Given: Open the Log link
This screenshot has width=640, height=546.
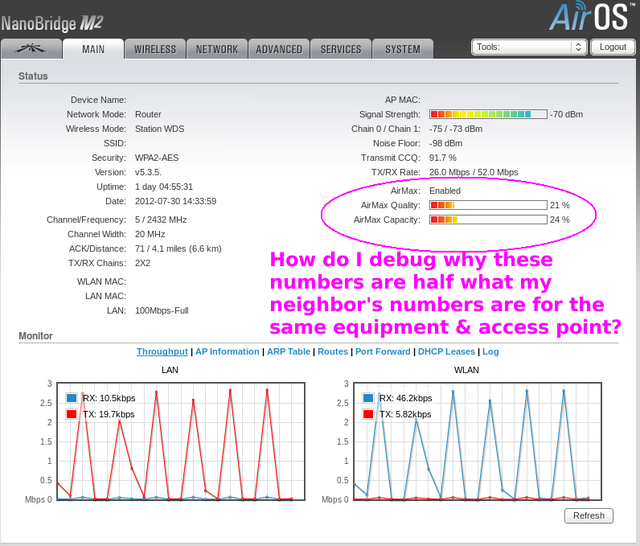Looking at the screenshot, I should click(491, 351).
